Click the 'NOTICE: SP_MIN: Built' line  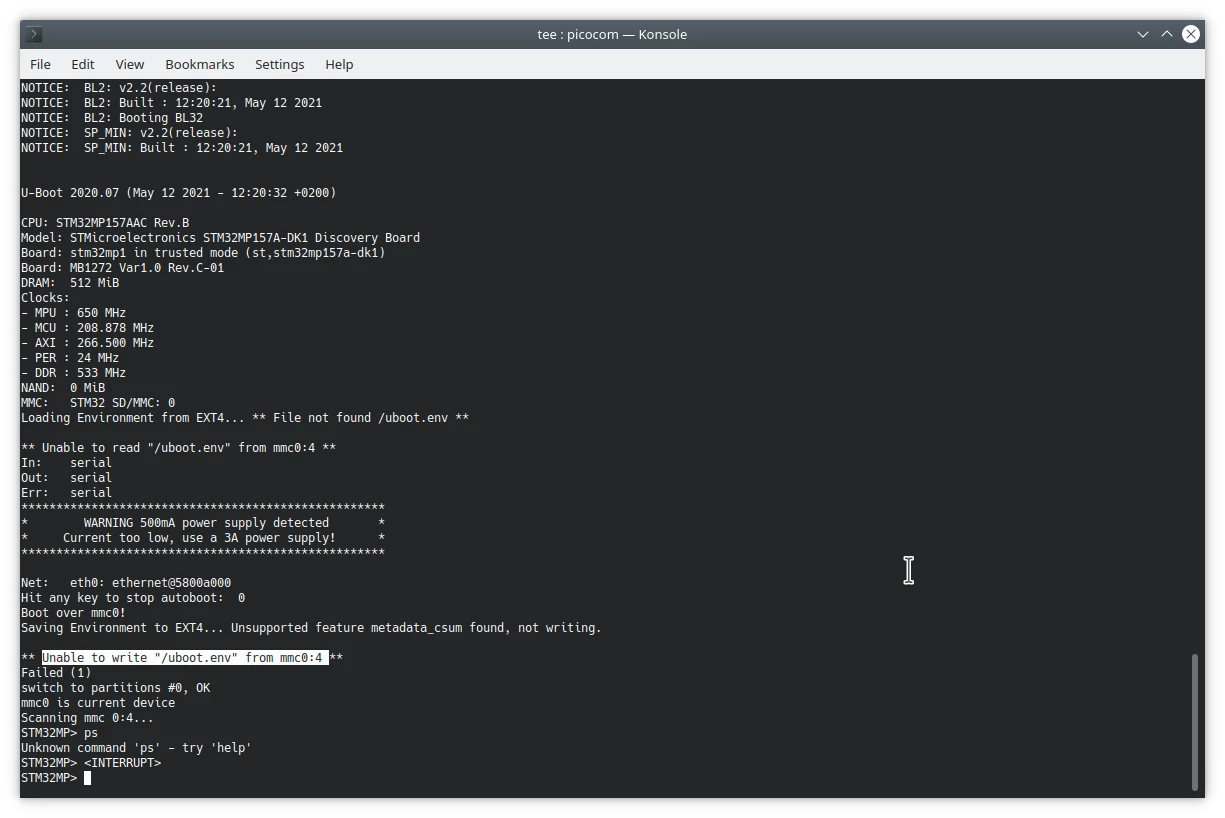[x=182, y=148]
